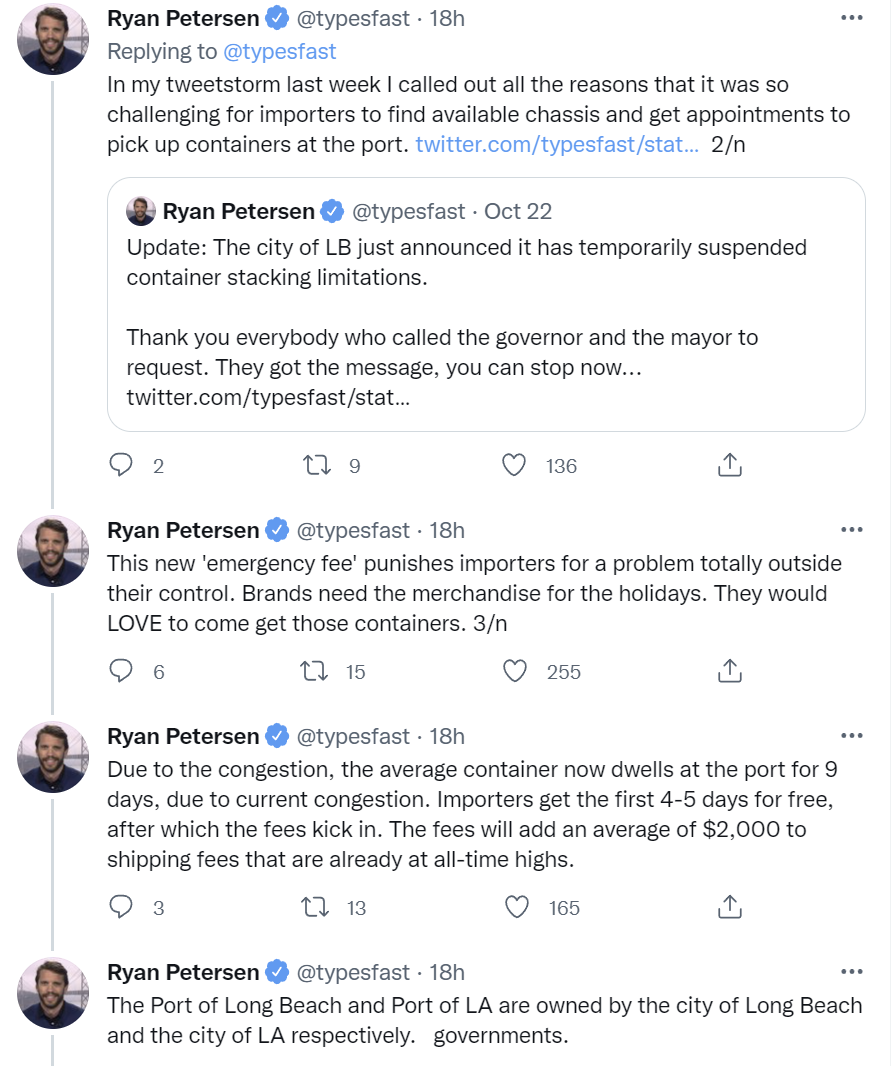Retweet the 'emergency fee' tweet
894x1066 pixels.
click(x=315, y=671)
